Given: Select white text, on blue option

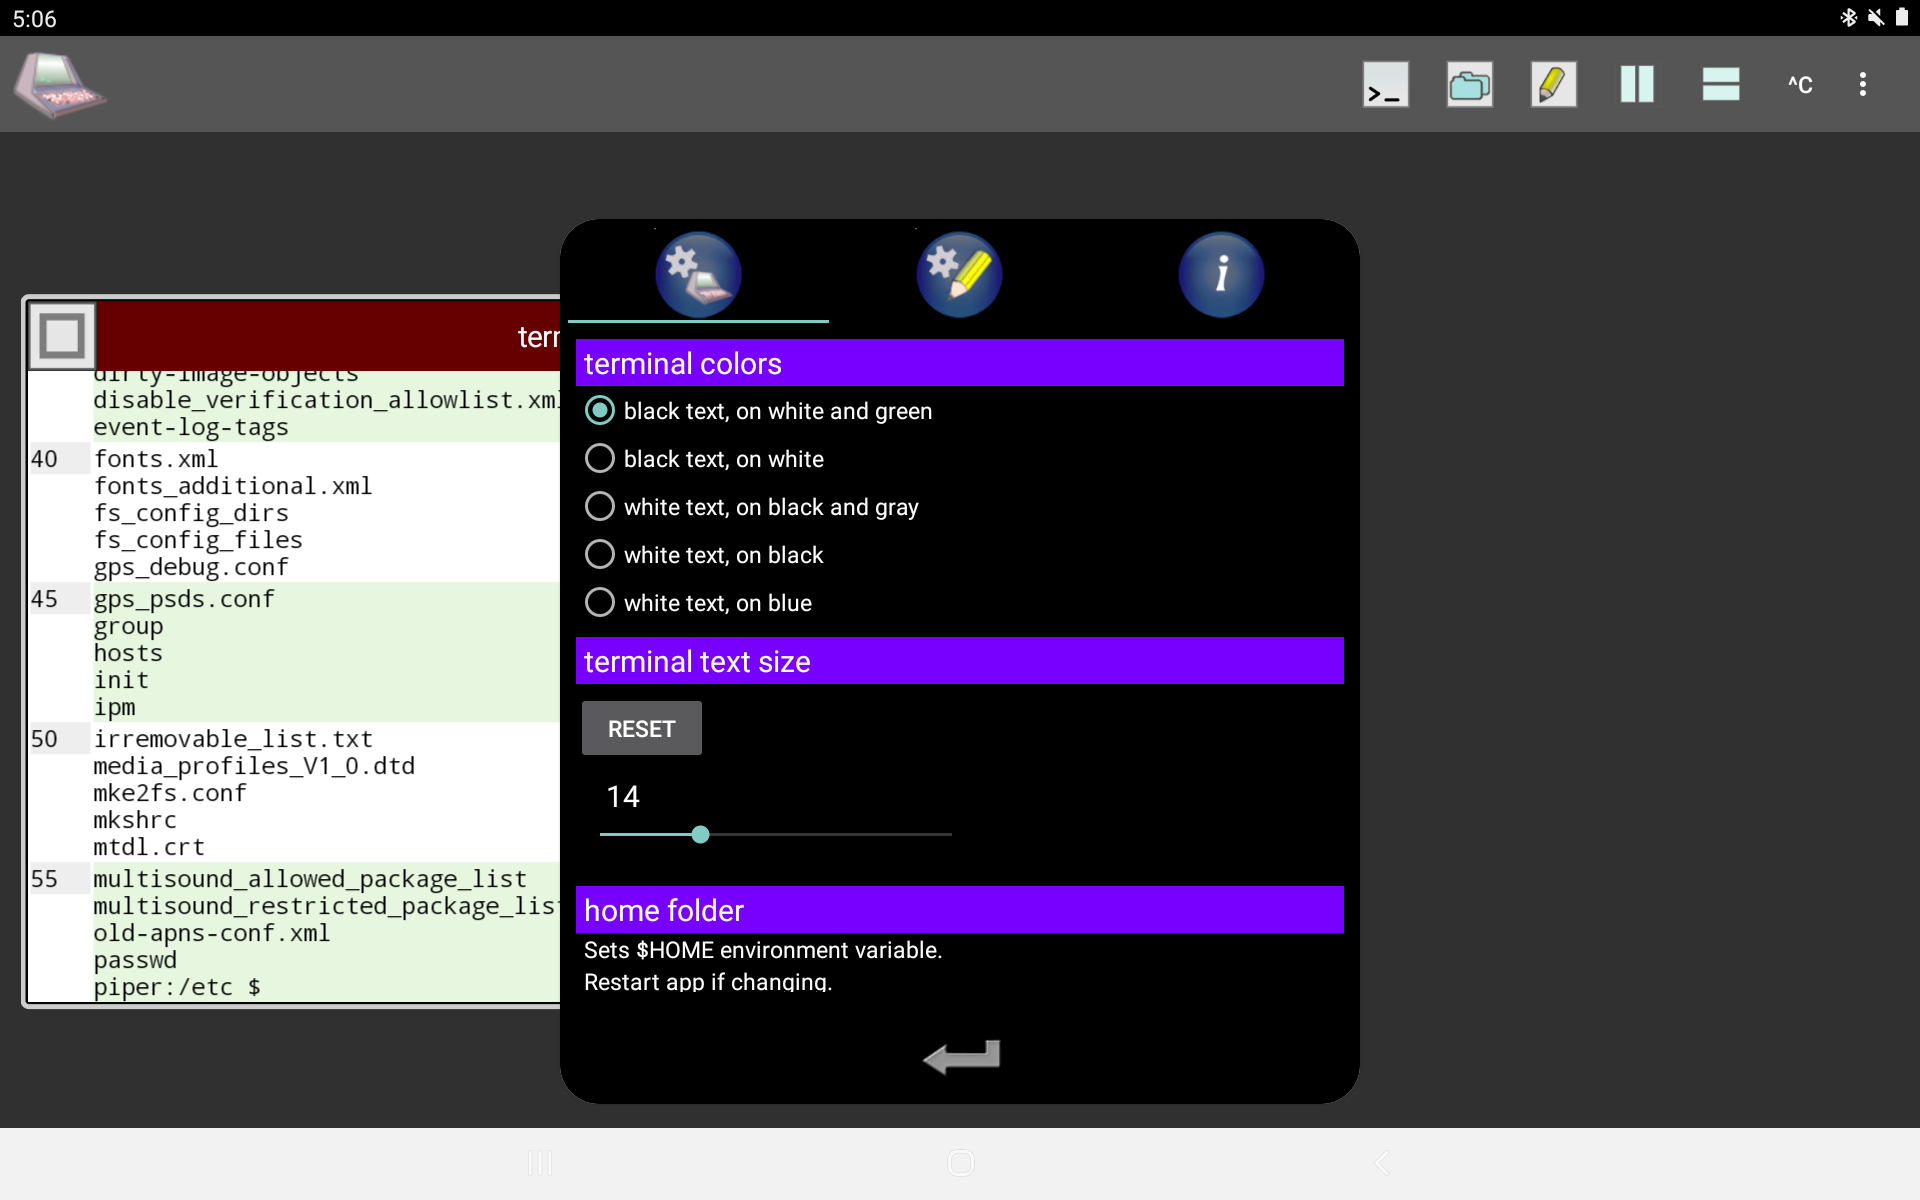Looking at the screenshot, I should tap(600, 603).
